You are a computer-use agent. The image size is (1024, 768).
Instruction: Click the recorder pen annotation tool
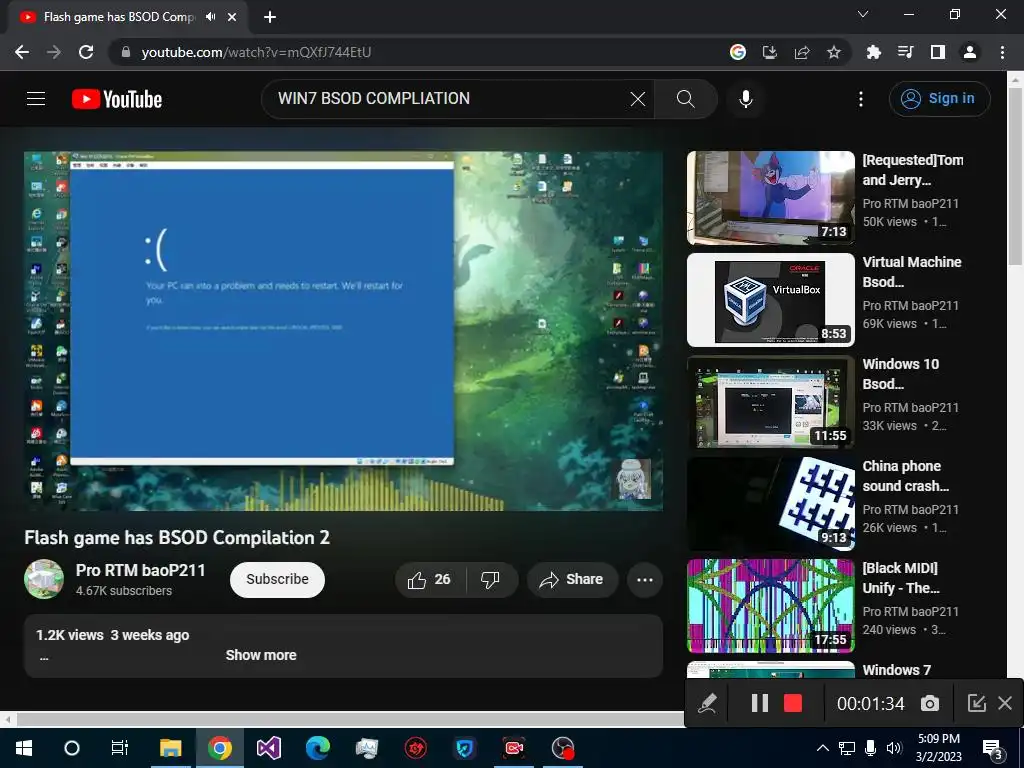(x=707, y=703)
